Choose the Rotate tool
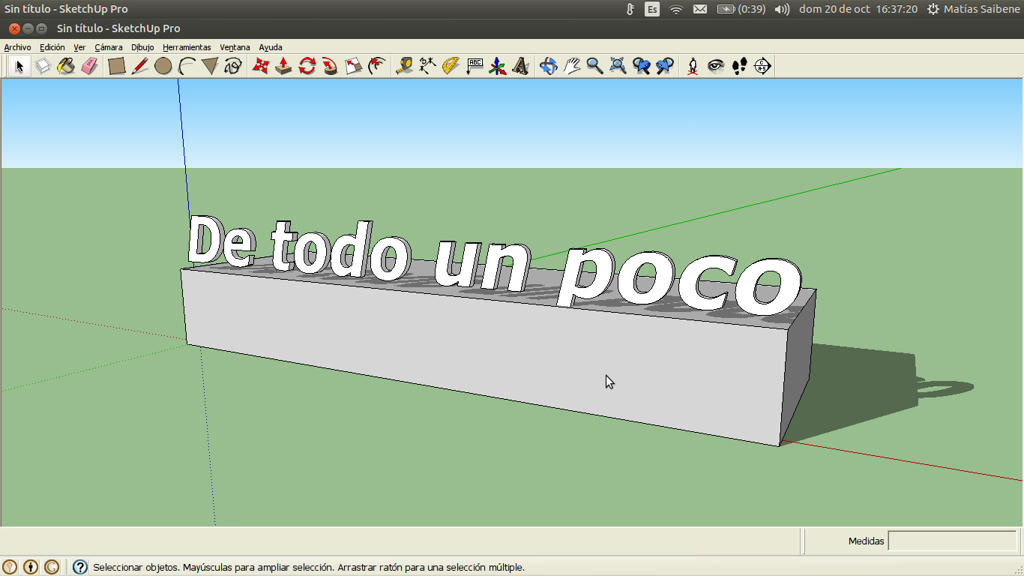The height and width of the screenshot is (576, 1024). [x=307, y=66]
